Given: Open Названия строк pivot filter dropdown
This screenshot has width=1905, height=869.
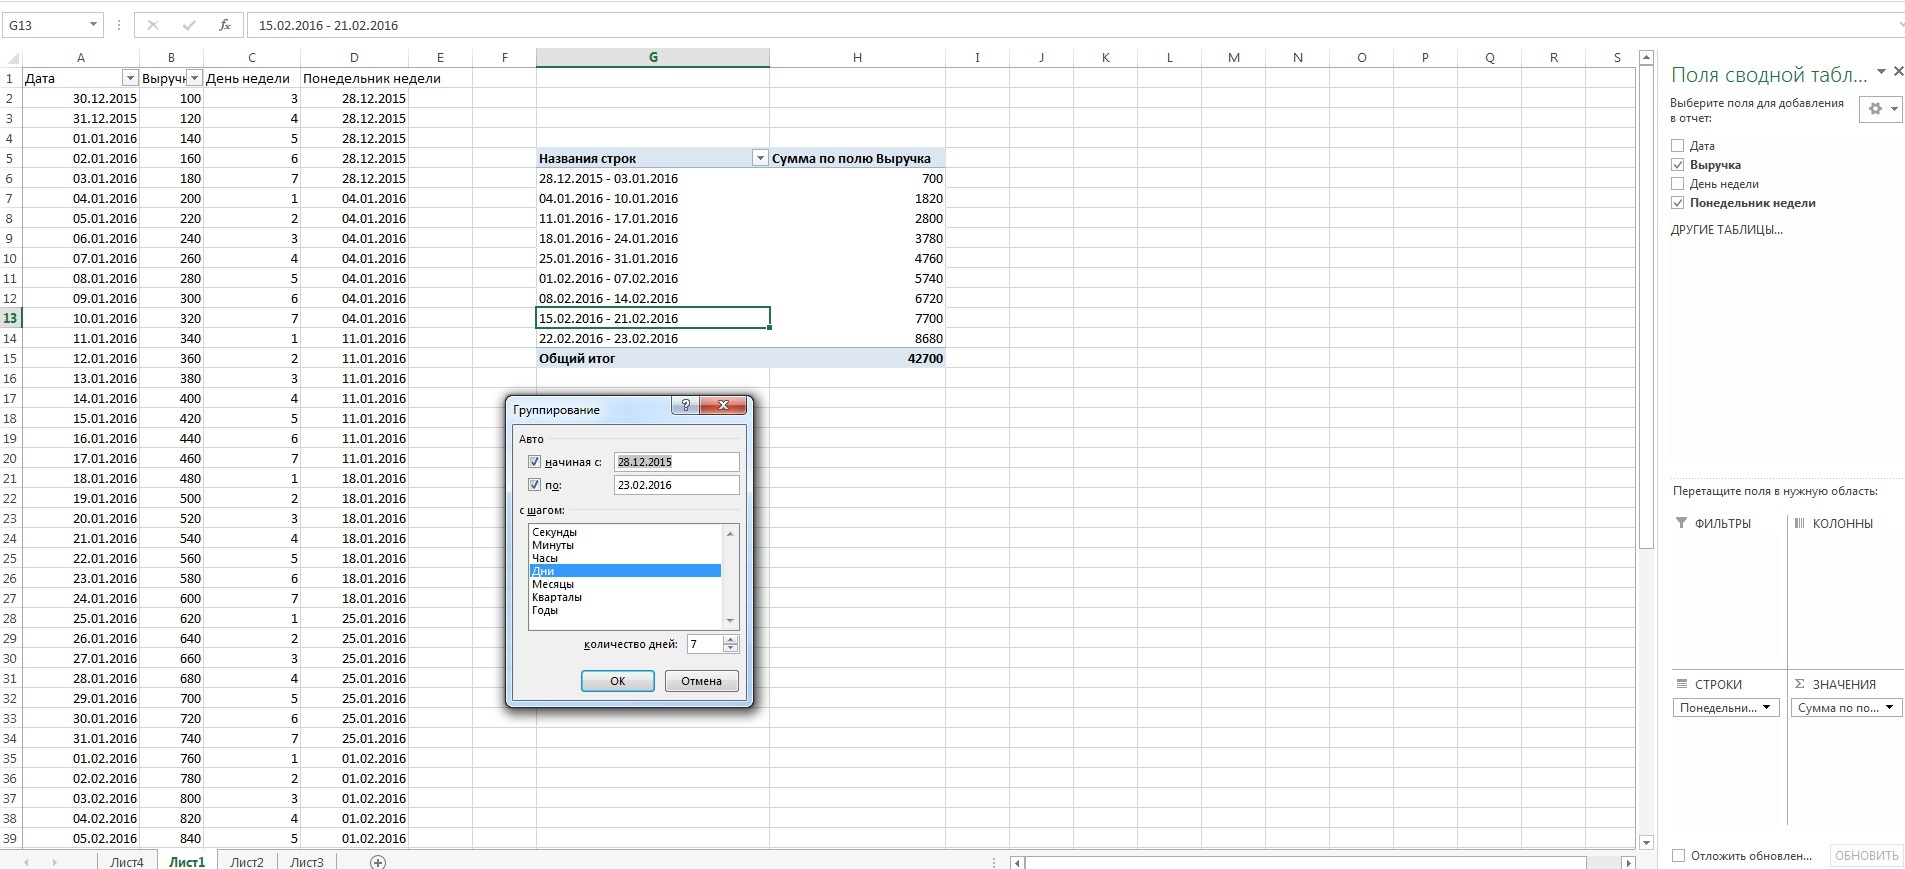Looking at the screenshot, I should click(x=760, y=158).
